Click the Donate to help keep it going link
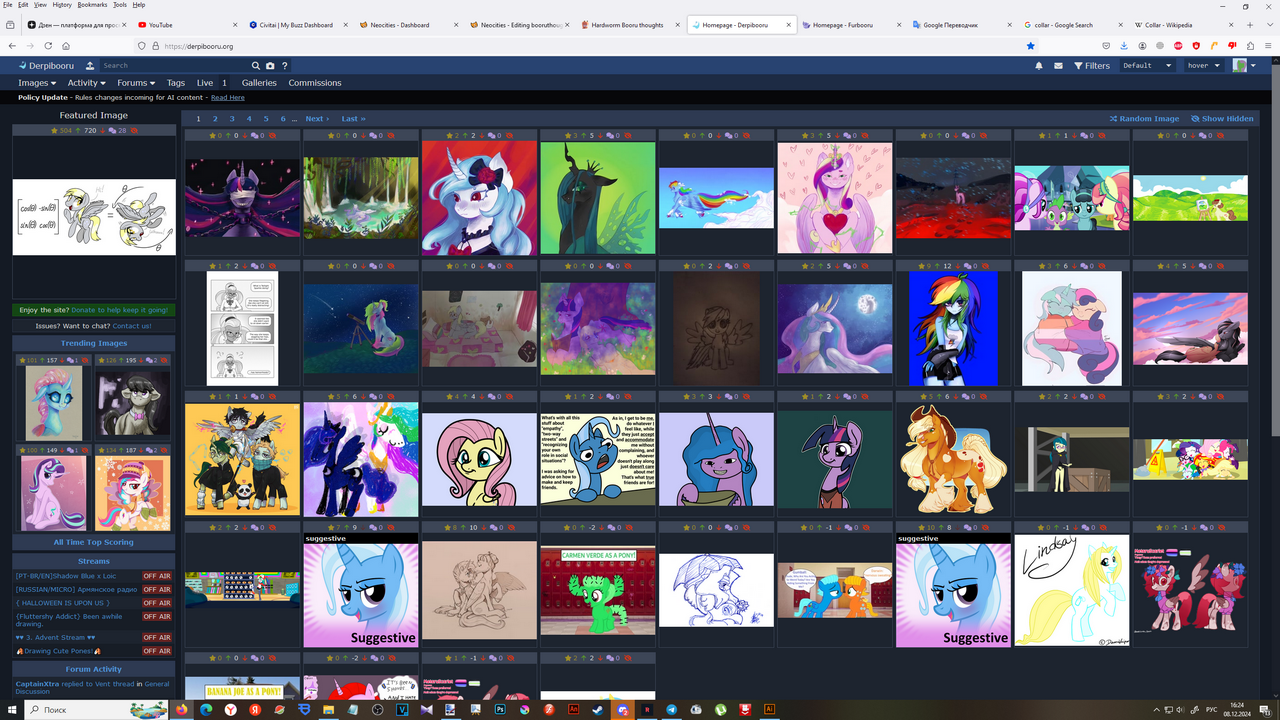This screenshot has height=720, width=1280. [120, 310]
